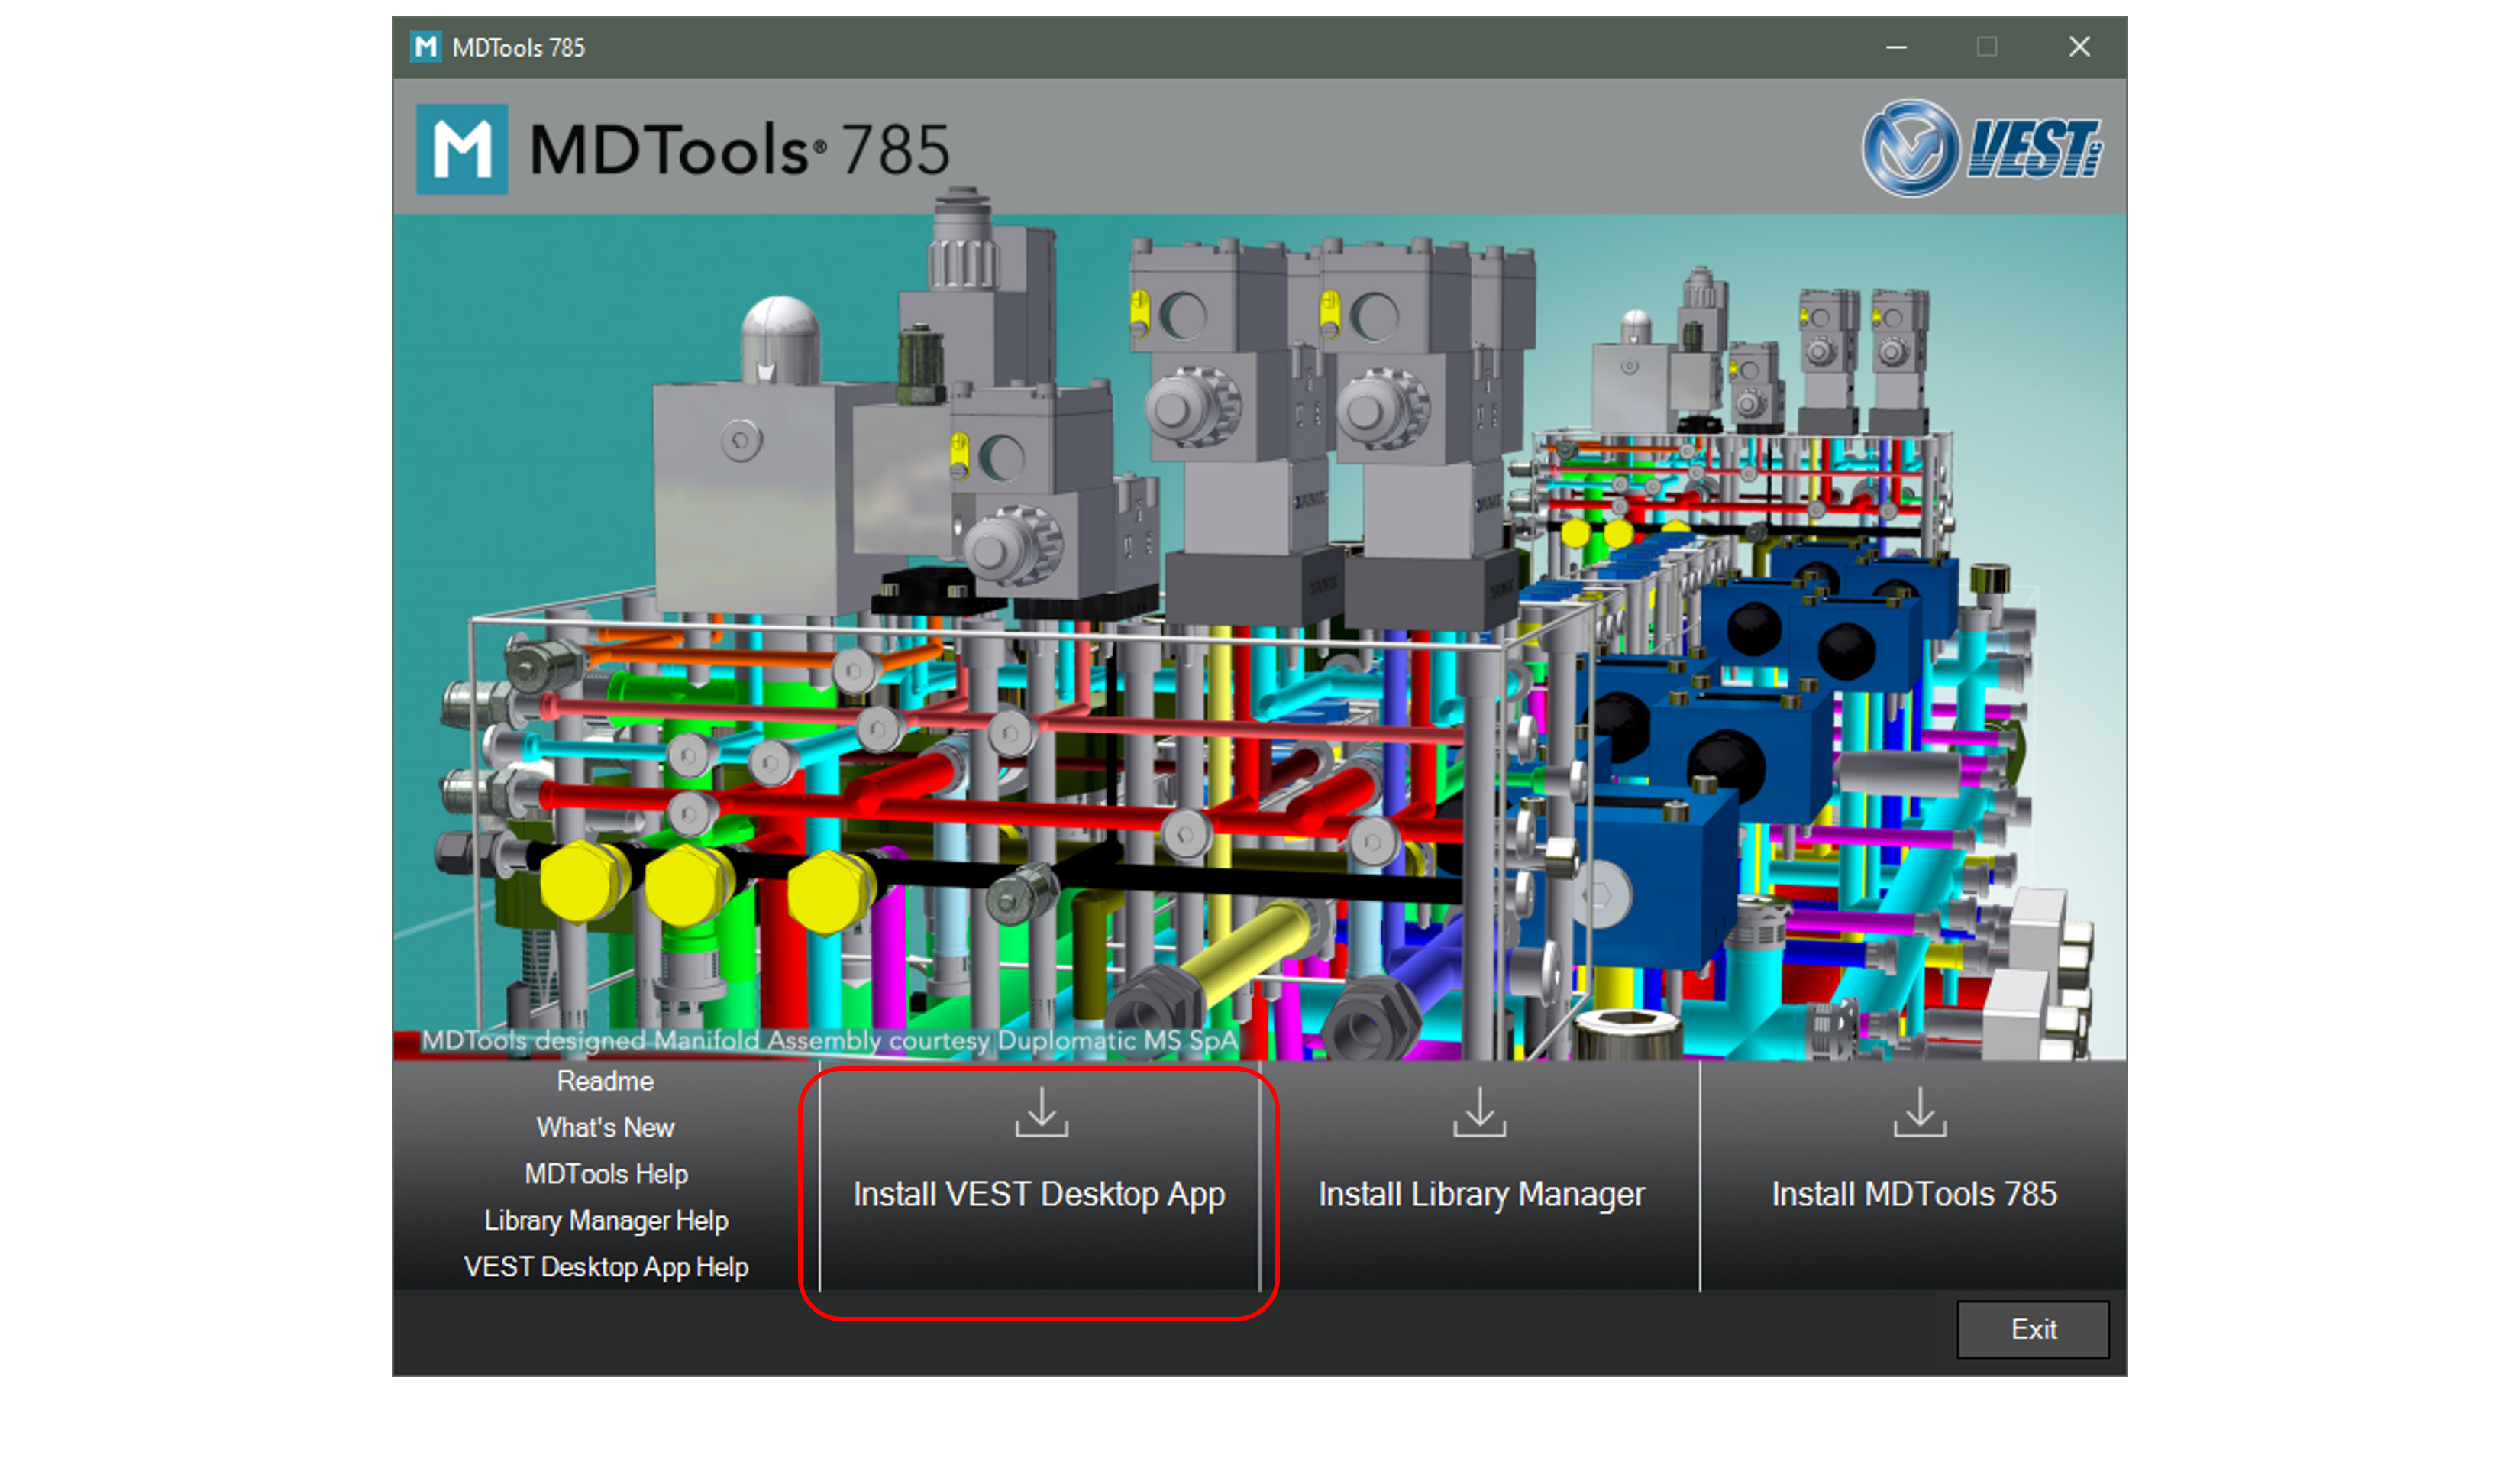Open the What's New link
This screenshot has height=1462, width=2520.
click(x=605, y=1127)
